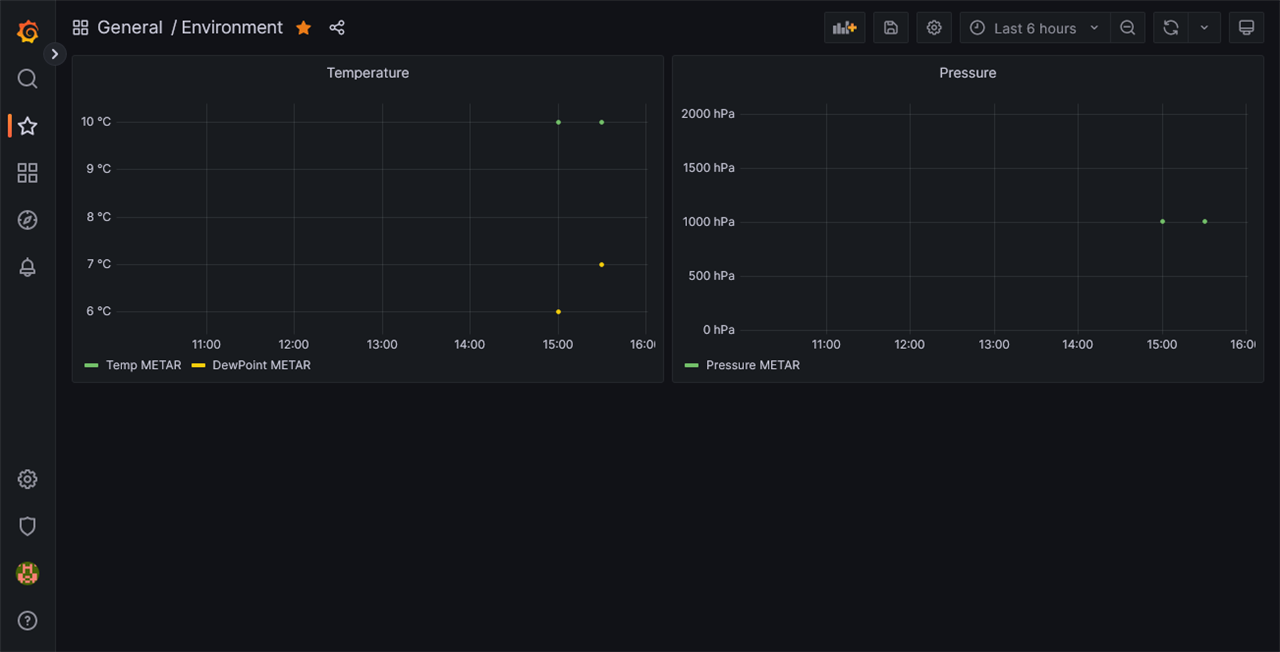This screenshot has width=1280, height=652.
Task: Zoom out the time range
Action: (x=1127, y=28)
